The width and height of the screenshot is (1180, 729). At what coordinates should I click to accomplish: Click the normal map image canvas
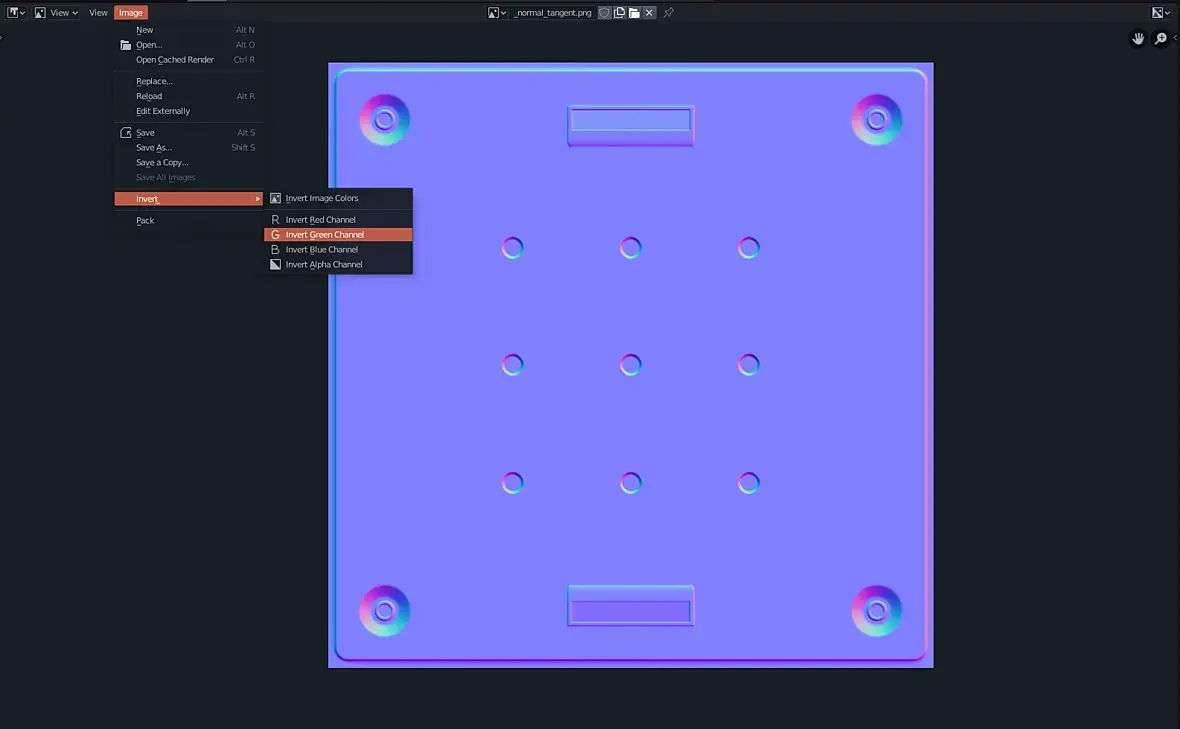click(631, 366)
